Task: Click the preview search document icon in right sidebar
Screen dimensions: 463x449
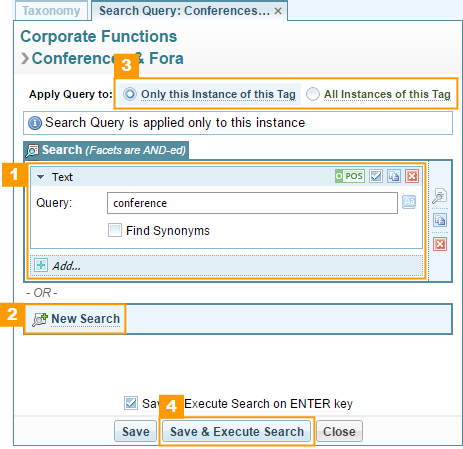Action: (440, 196)
